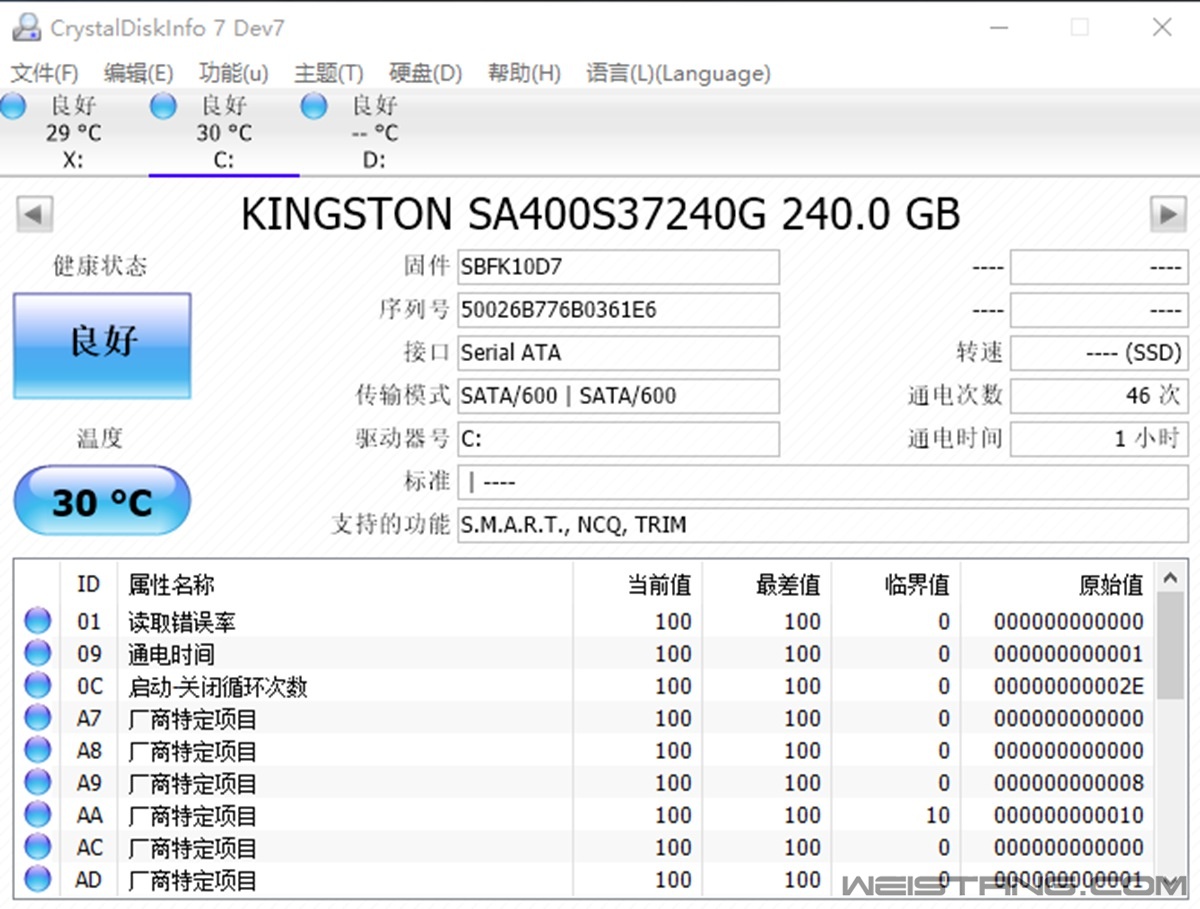Open the 主题(T) menu

[329, 73]
